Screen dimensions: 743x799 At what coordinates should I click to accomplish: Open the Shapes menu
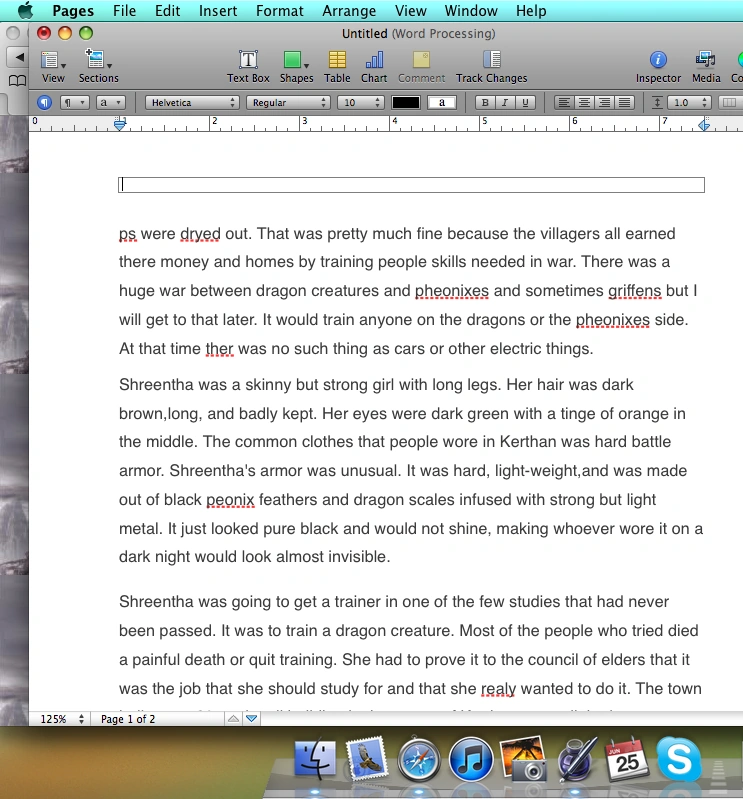tap(296, 66)
